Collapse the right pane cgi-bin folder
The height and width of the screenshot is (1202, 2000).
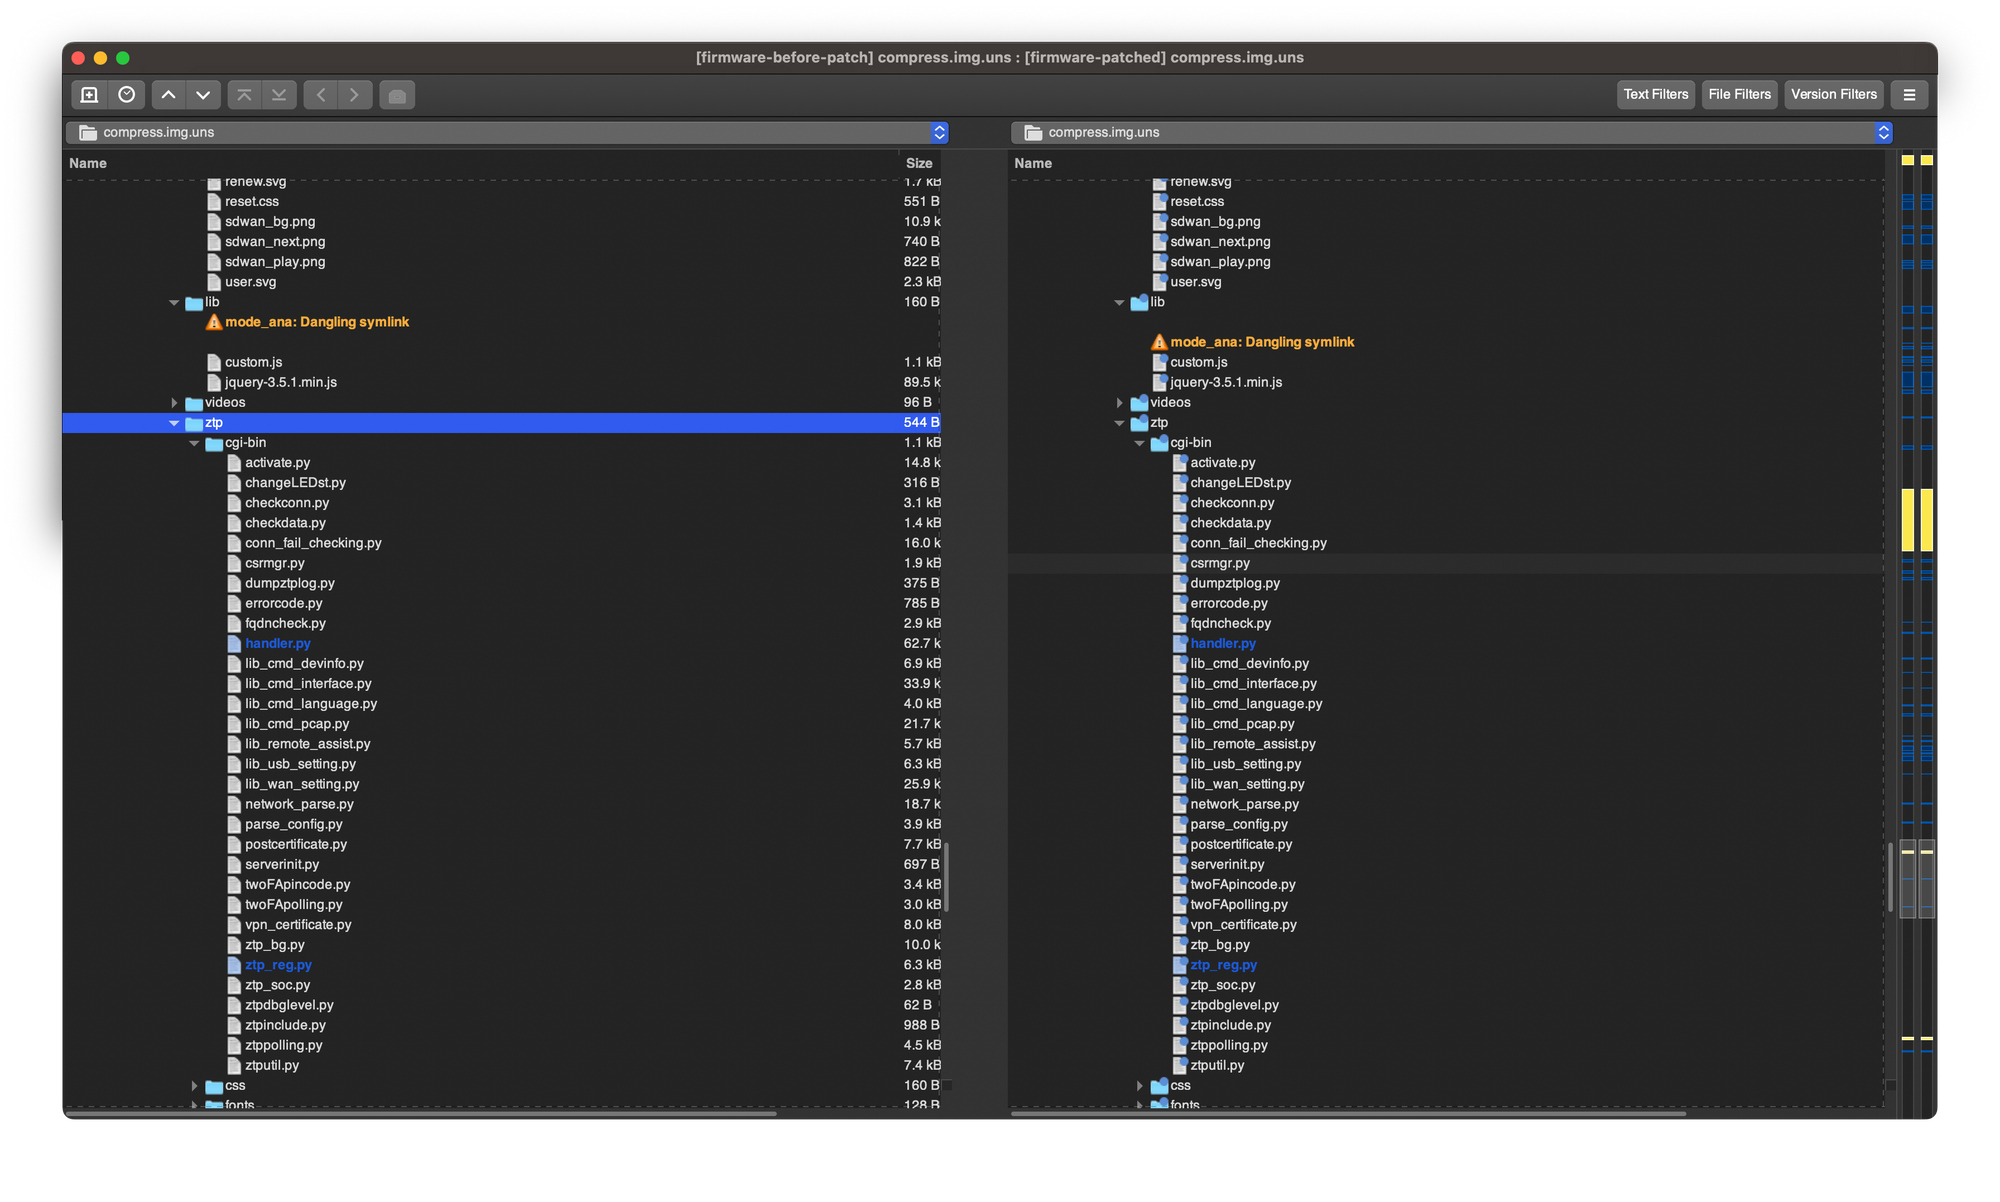coord(1139,443)
